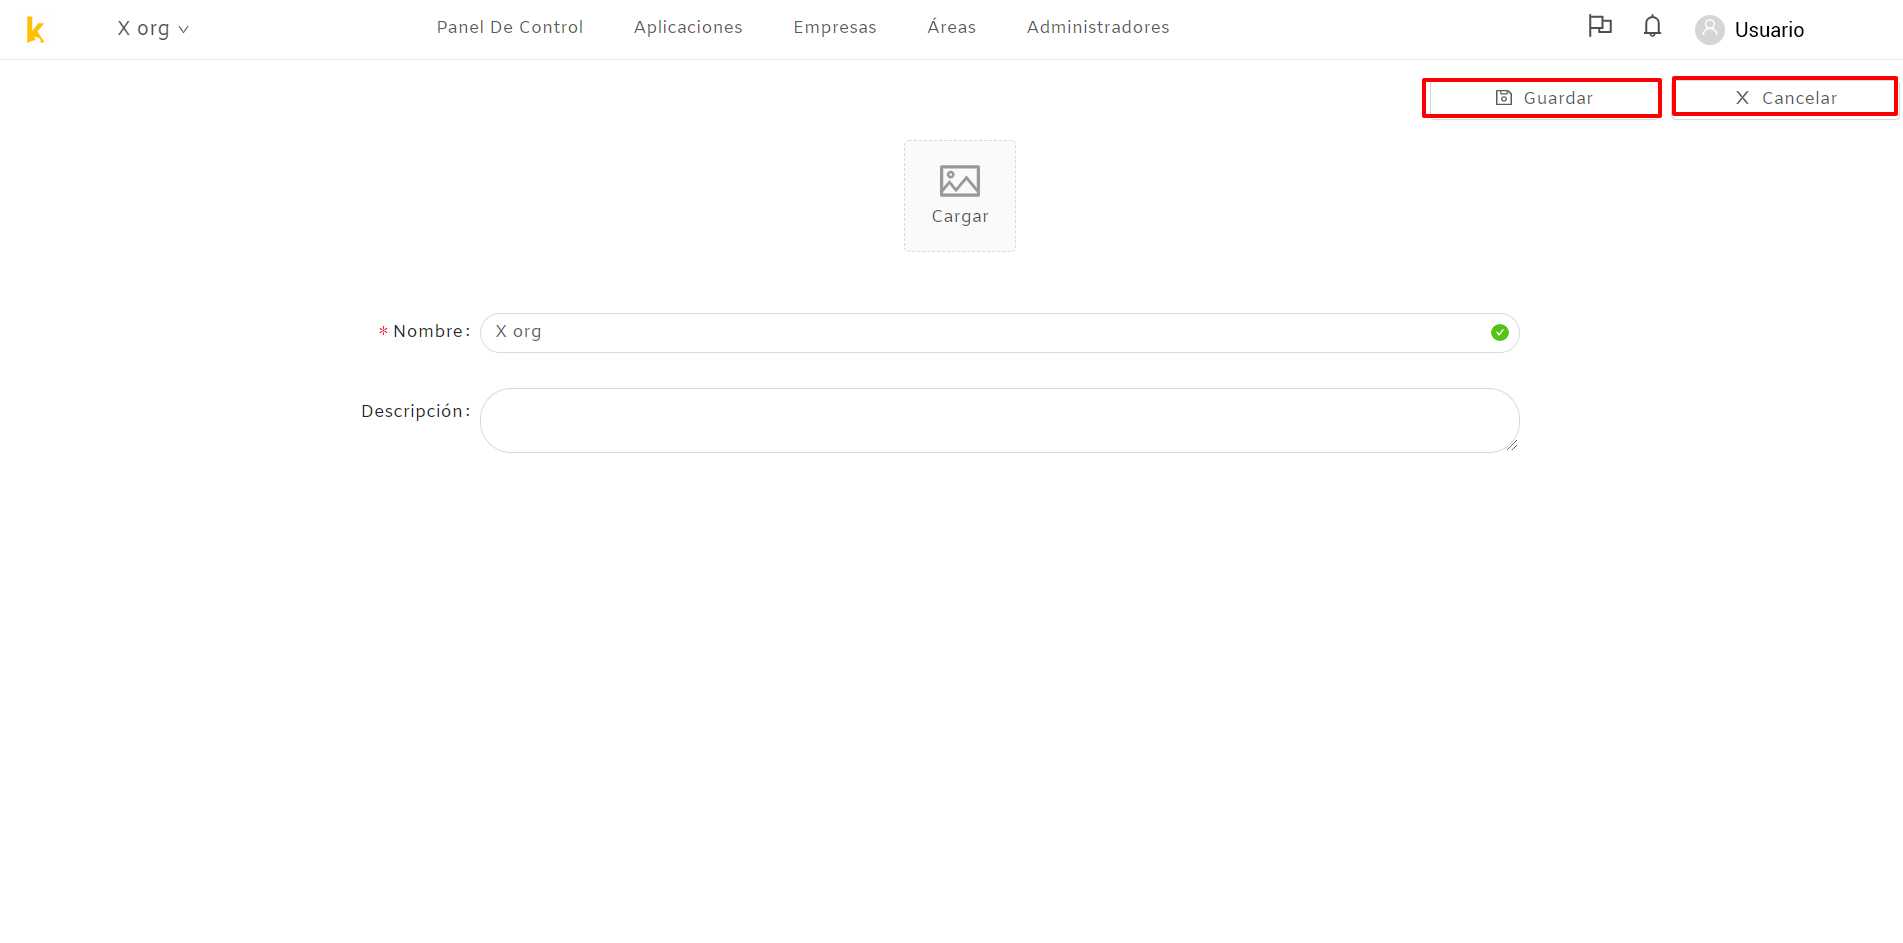
Task: Click the Descripción textarea resize handle
Action: [1511, 445]
